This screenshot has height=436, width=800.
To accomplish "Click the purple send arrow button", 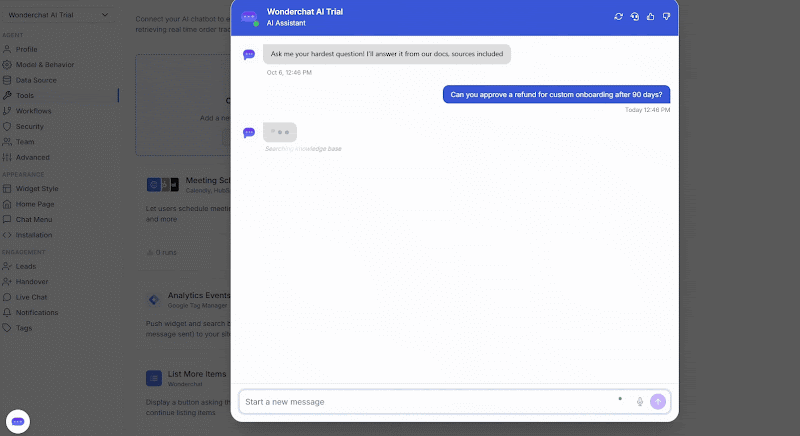I will 658,402.
